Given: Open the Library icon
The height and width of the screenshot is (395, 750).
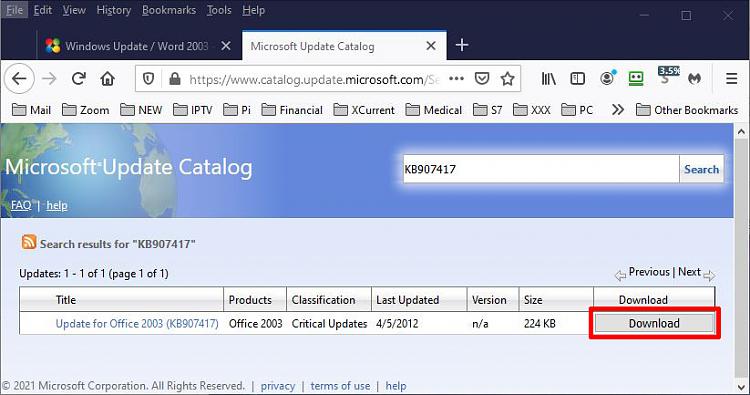Looking at the screenshot, I should point(549,78).
